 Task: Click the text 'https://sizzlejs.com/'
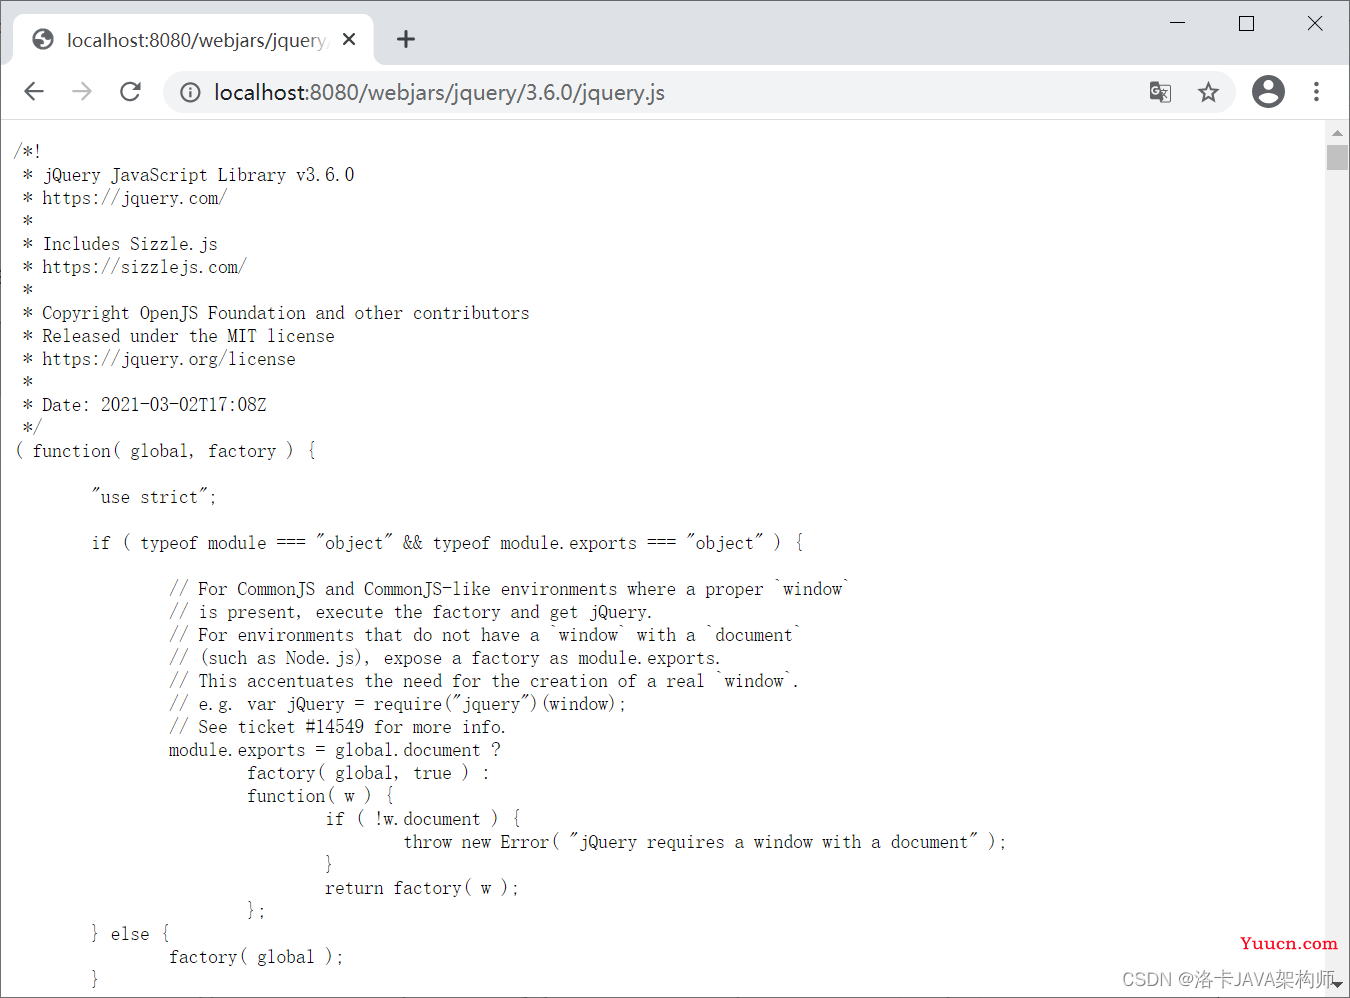[144, 267]
